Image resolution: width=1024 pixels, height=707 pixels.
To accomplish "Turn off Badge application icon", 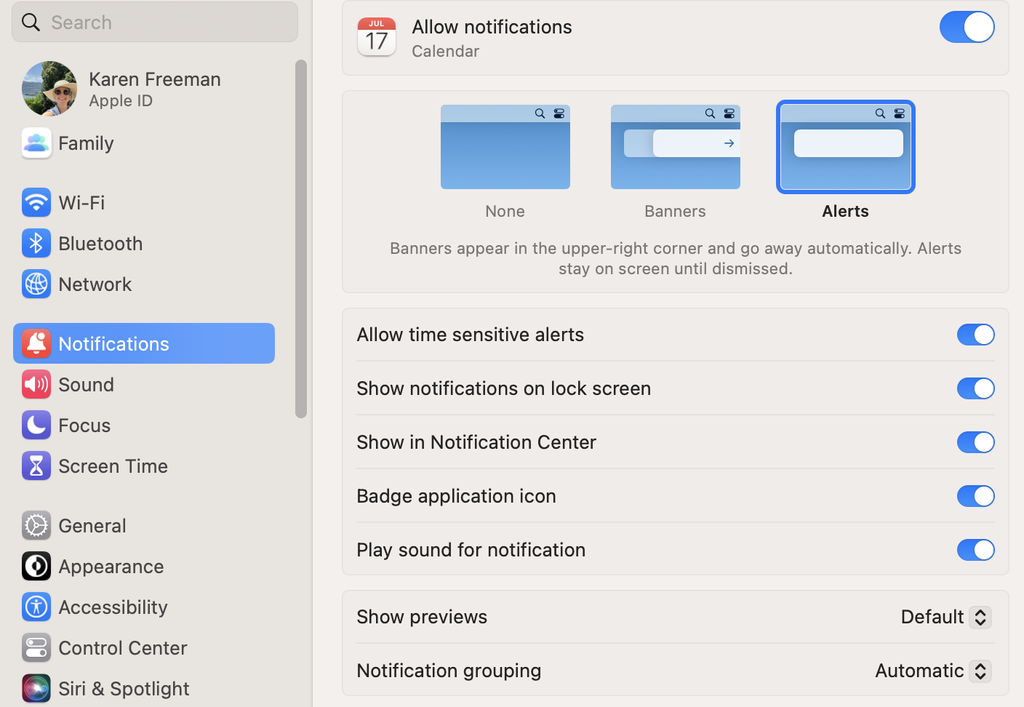I will click(x=975, y=496).
